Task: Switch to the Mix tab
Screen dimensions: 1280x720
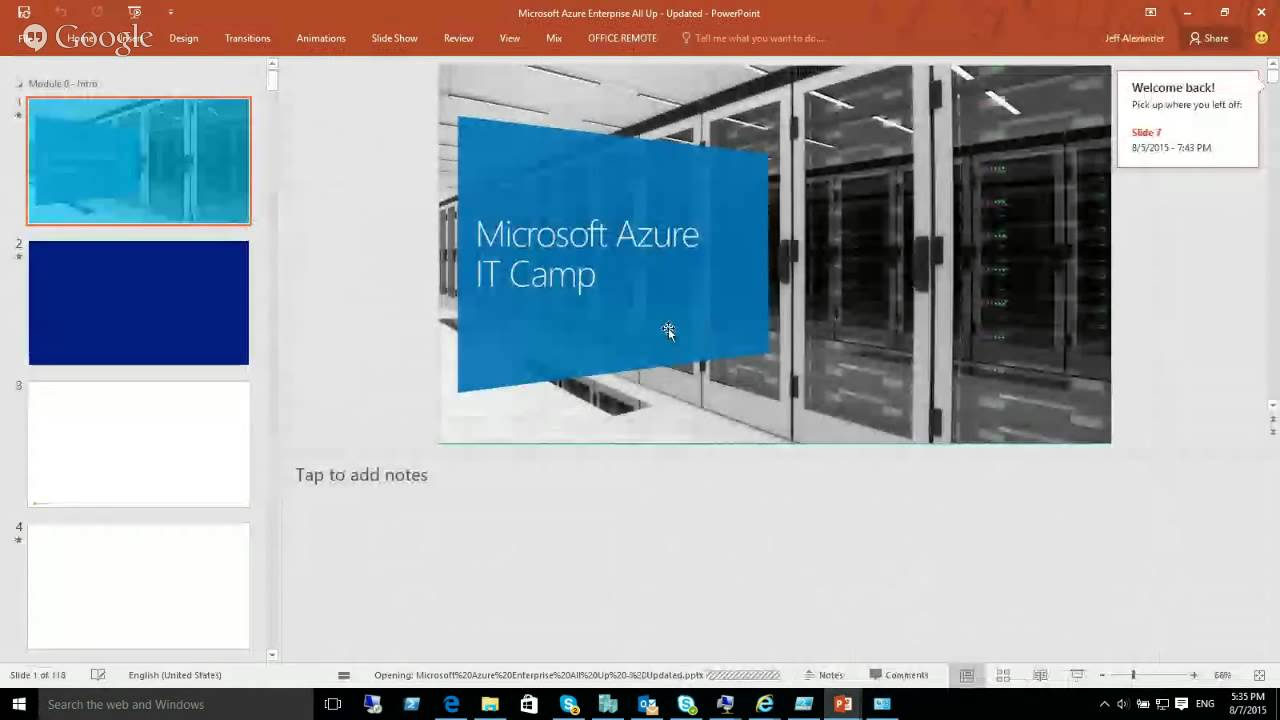Action: 554,38
